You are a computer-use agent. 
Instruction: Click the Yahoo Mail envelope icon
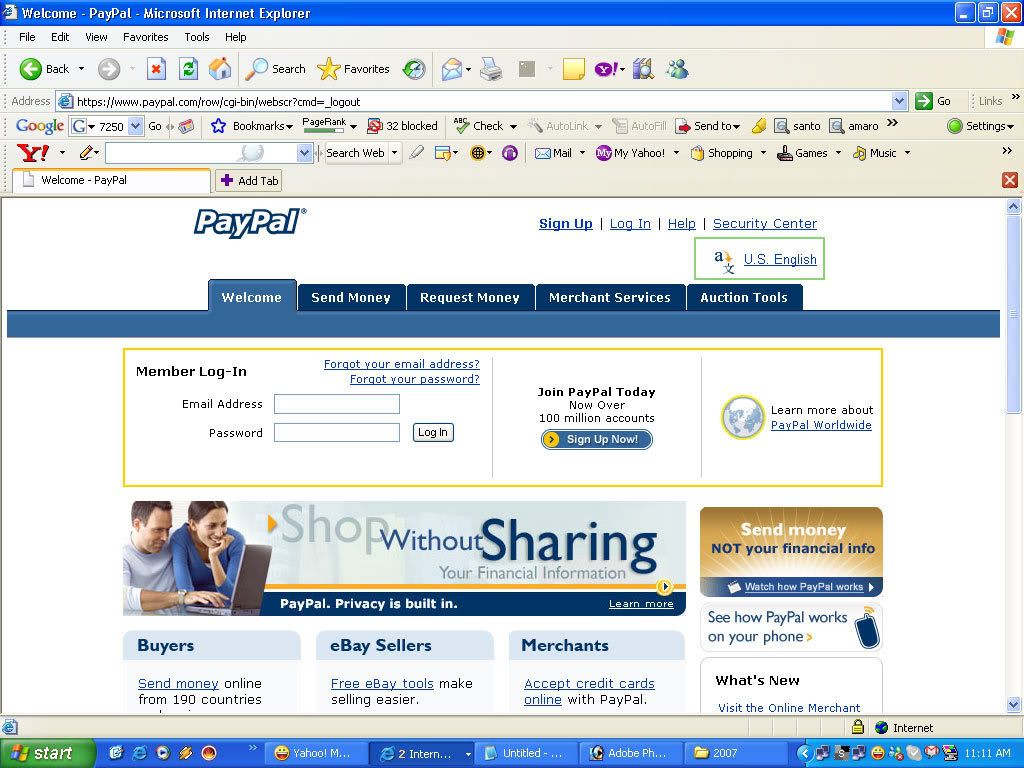543,153
